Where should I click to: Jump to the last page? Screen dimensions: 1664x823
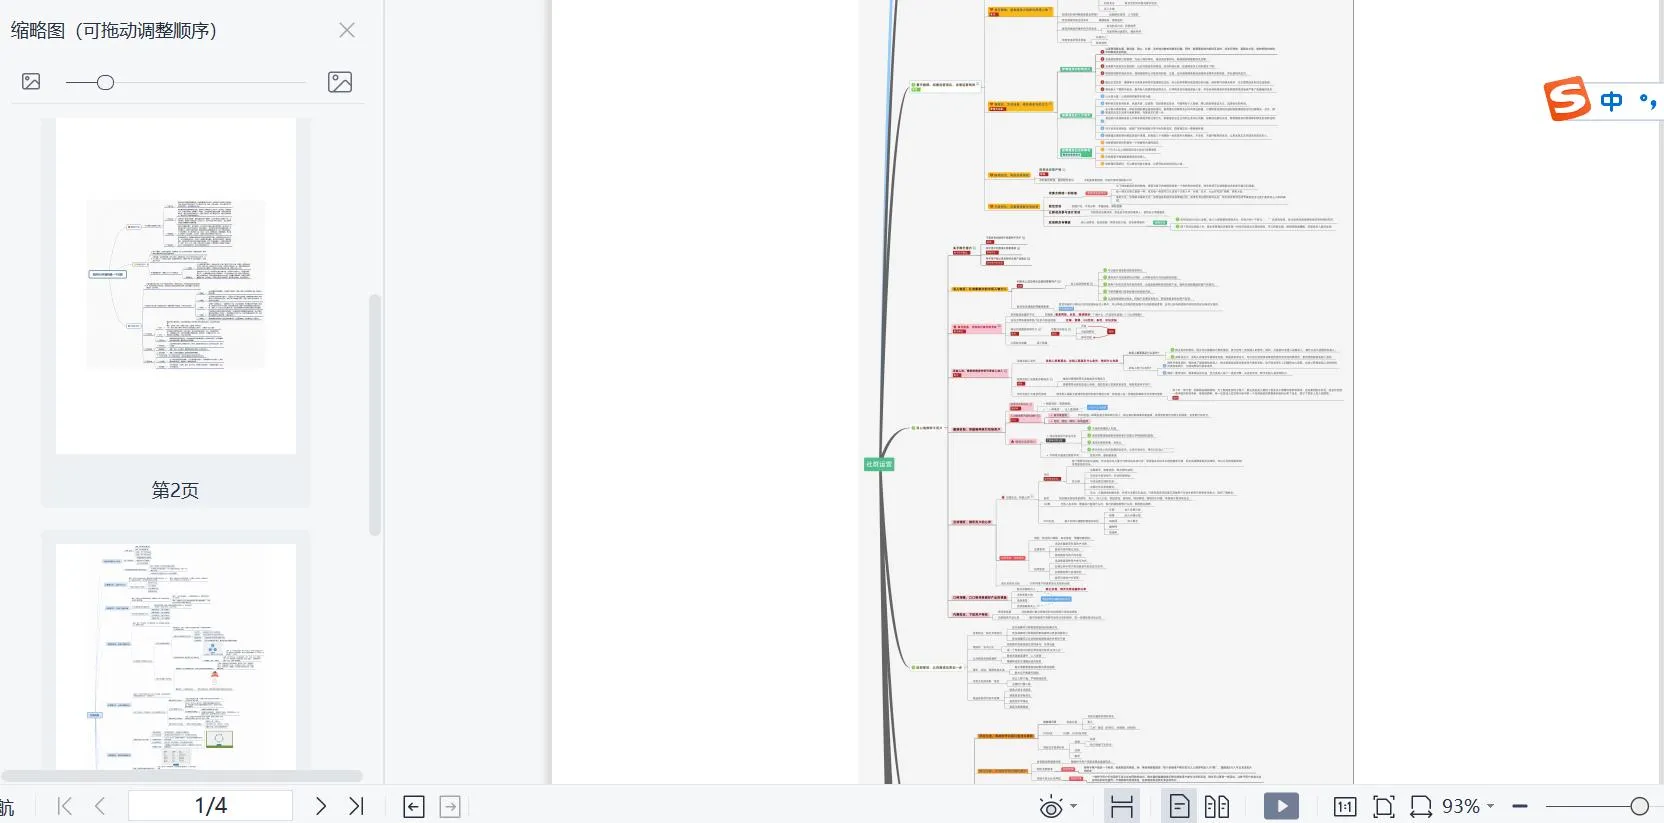pyautogui.click(x=356, y=806)
